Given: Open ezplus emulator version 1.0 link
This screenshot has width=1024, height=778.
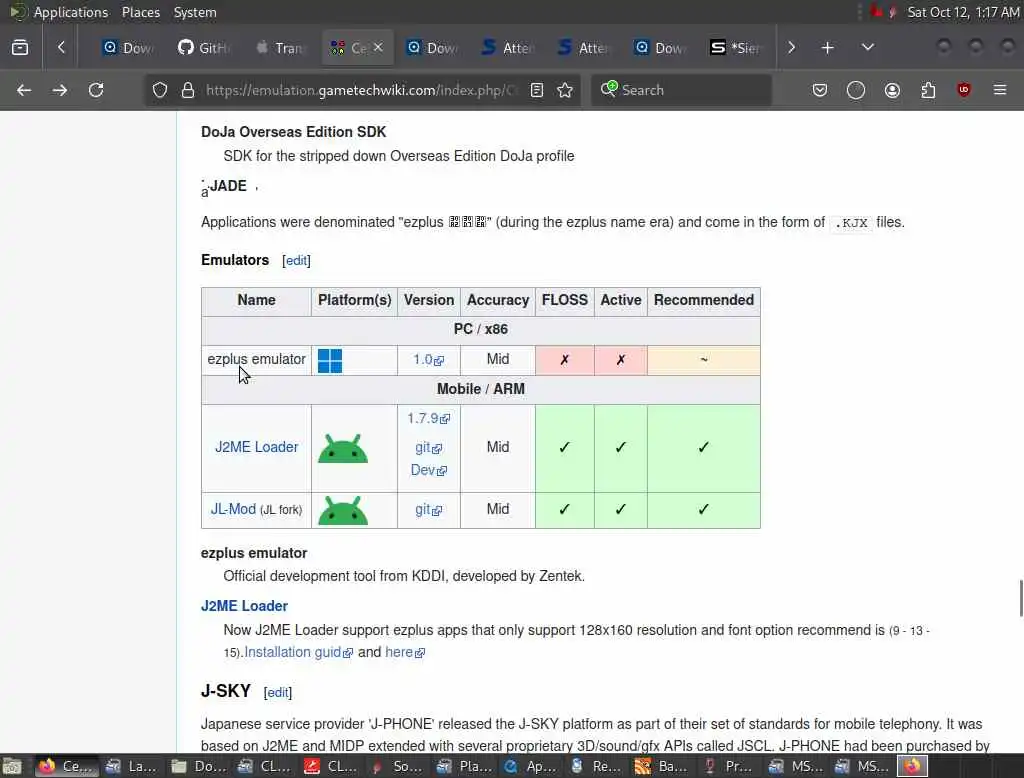Looking at the screenshot, I should point(428,360).
